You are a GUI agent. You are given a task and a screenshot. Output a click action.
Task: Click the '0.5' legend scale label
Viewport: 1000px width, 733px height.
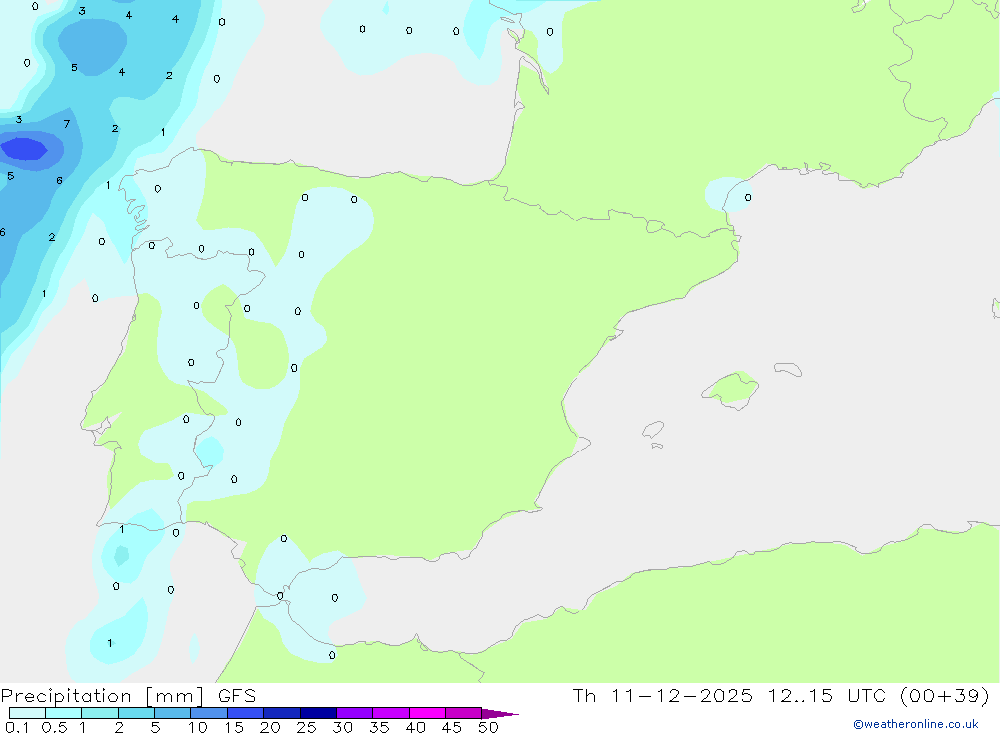tap(54, 727)
